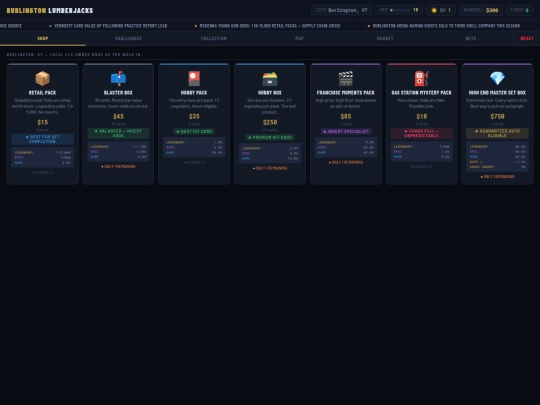Click the Cards counter in header
540x405 pixels.
(519, 10)
